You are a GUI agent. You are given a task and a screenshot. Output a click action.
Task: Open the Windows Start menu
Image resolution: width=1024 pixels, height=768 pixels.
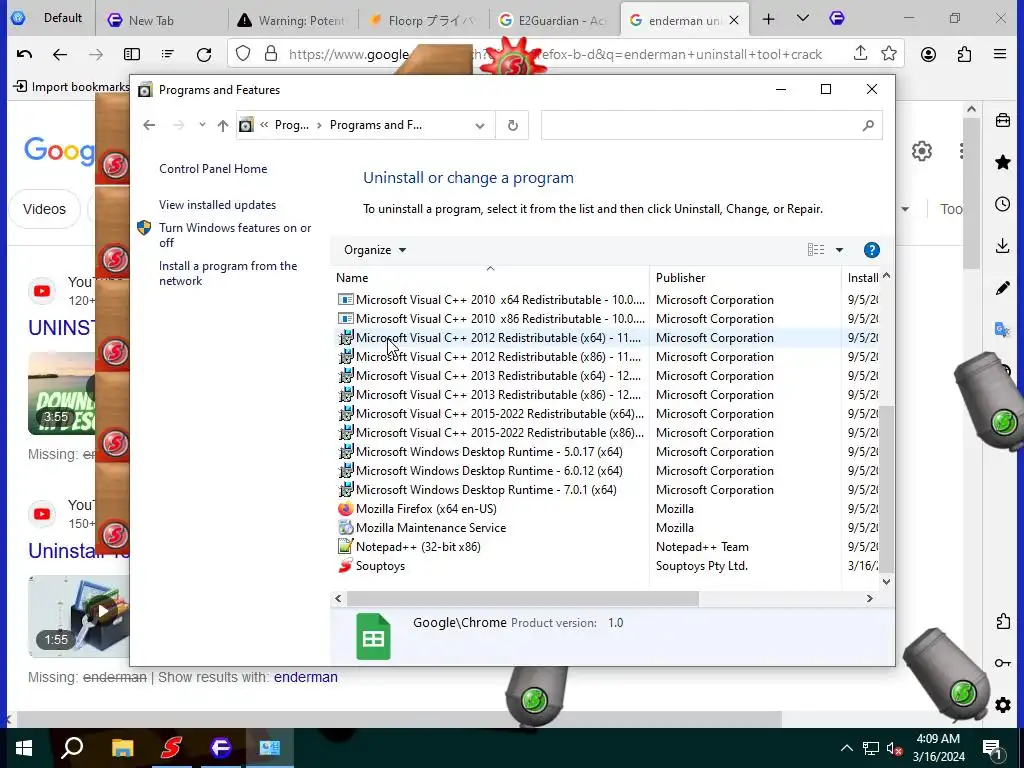click(x=24, y=748)
